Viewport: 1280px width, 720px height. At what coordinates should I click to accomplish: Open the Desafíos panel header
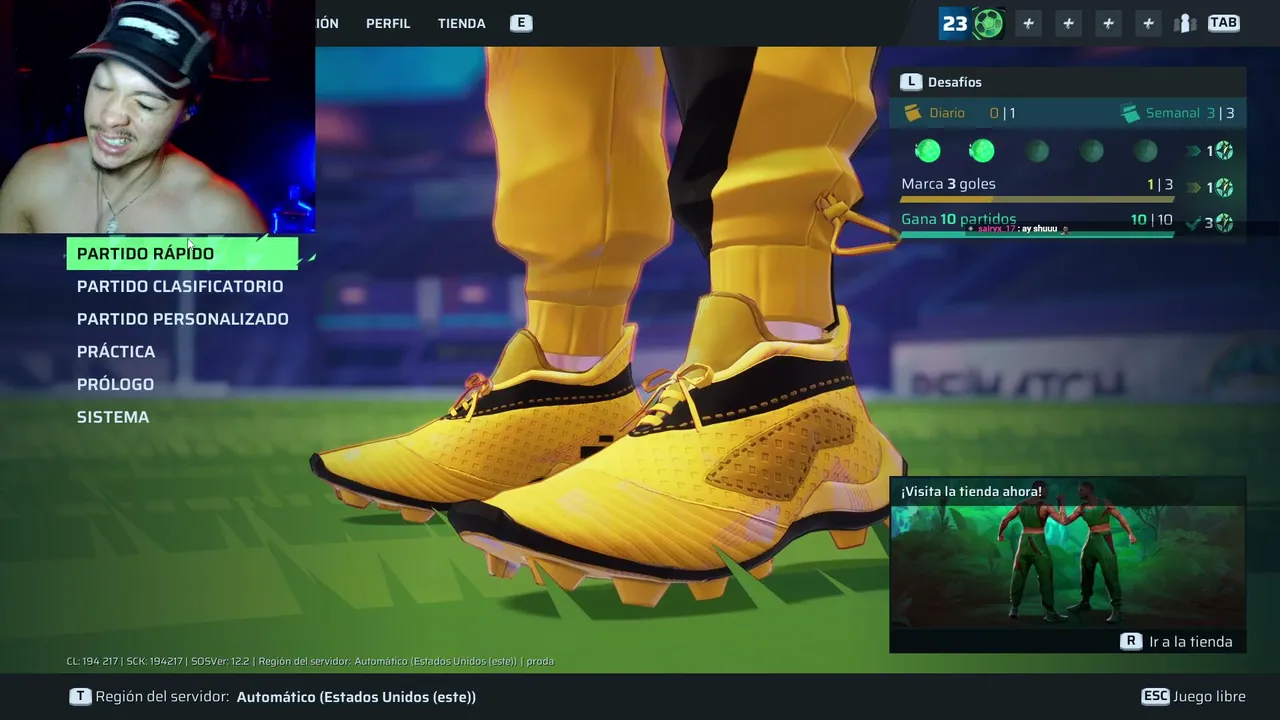tap(1068, 82)
